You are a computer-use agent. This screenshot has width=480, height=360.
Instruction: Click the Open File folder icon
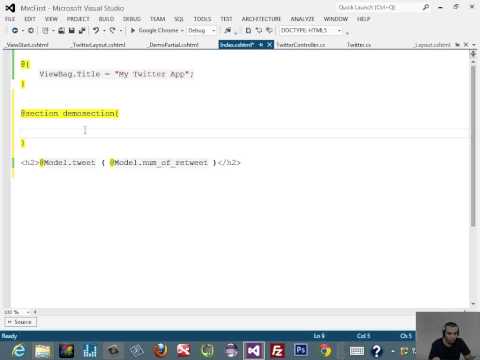[61, 30]
